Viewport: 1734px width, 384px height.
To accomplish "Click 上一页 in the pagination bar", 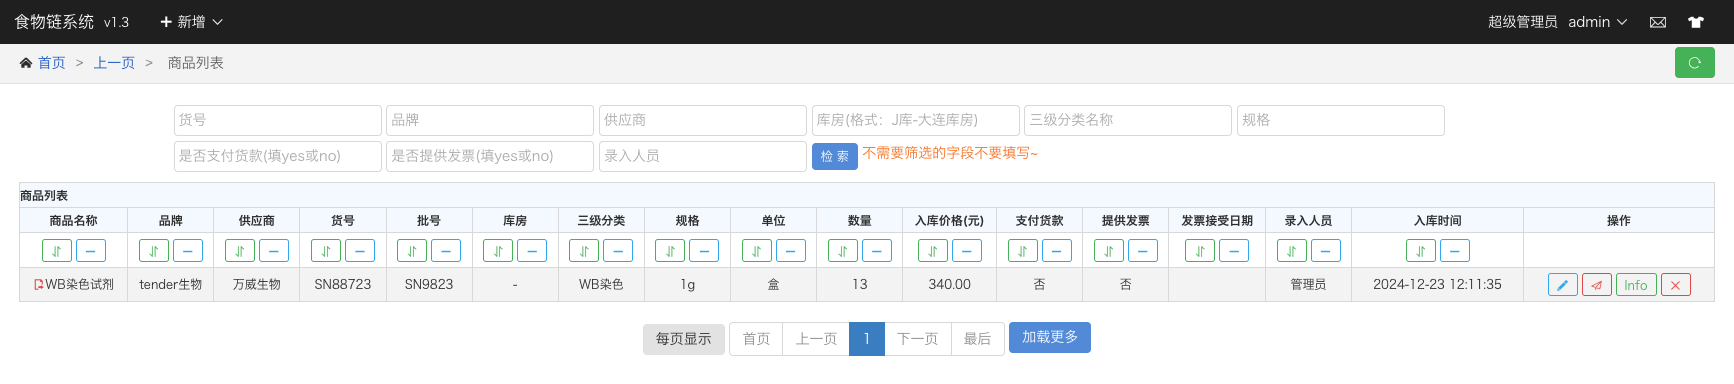I will (x=816, y=339).
